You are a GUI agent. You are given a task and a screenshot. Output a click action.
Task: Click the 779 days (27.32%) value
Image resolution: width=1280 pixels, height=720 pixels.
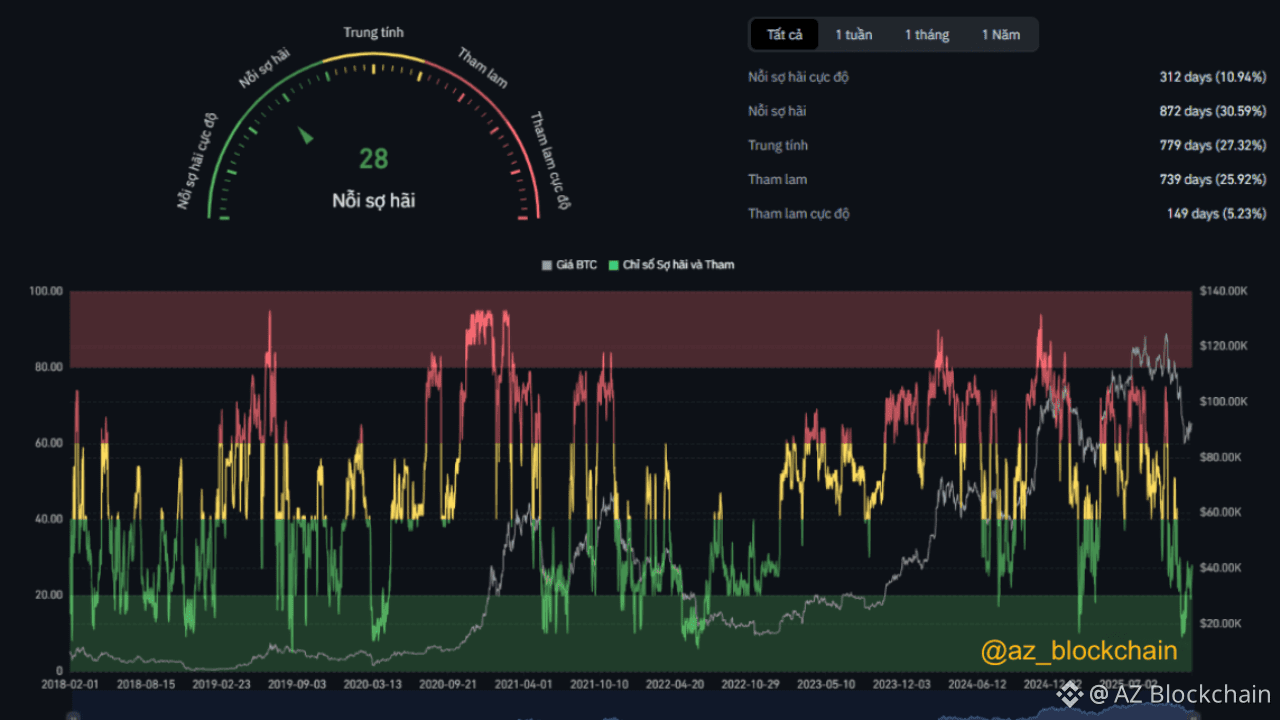[x=1213, y=145]
